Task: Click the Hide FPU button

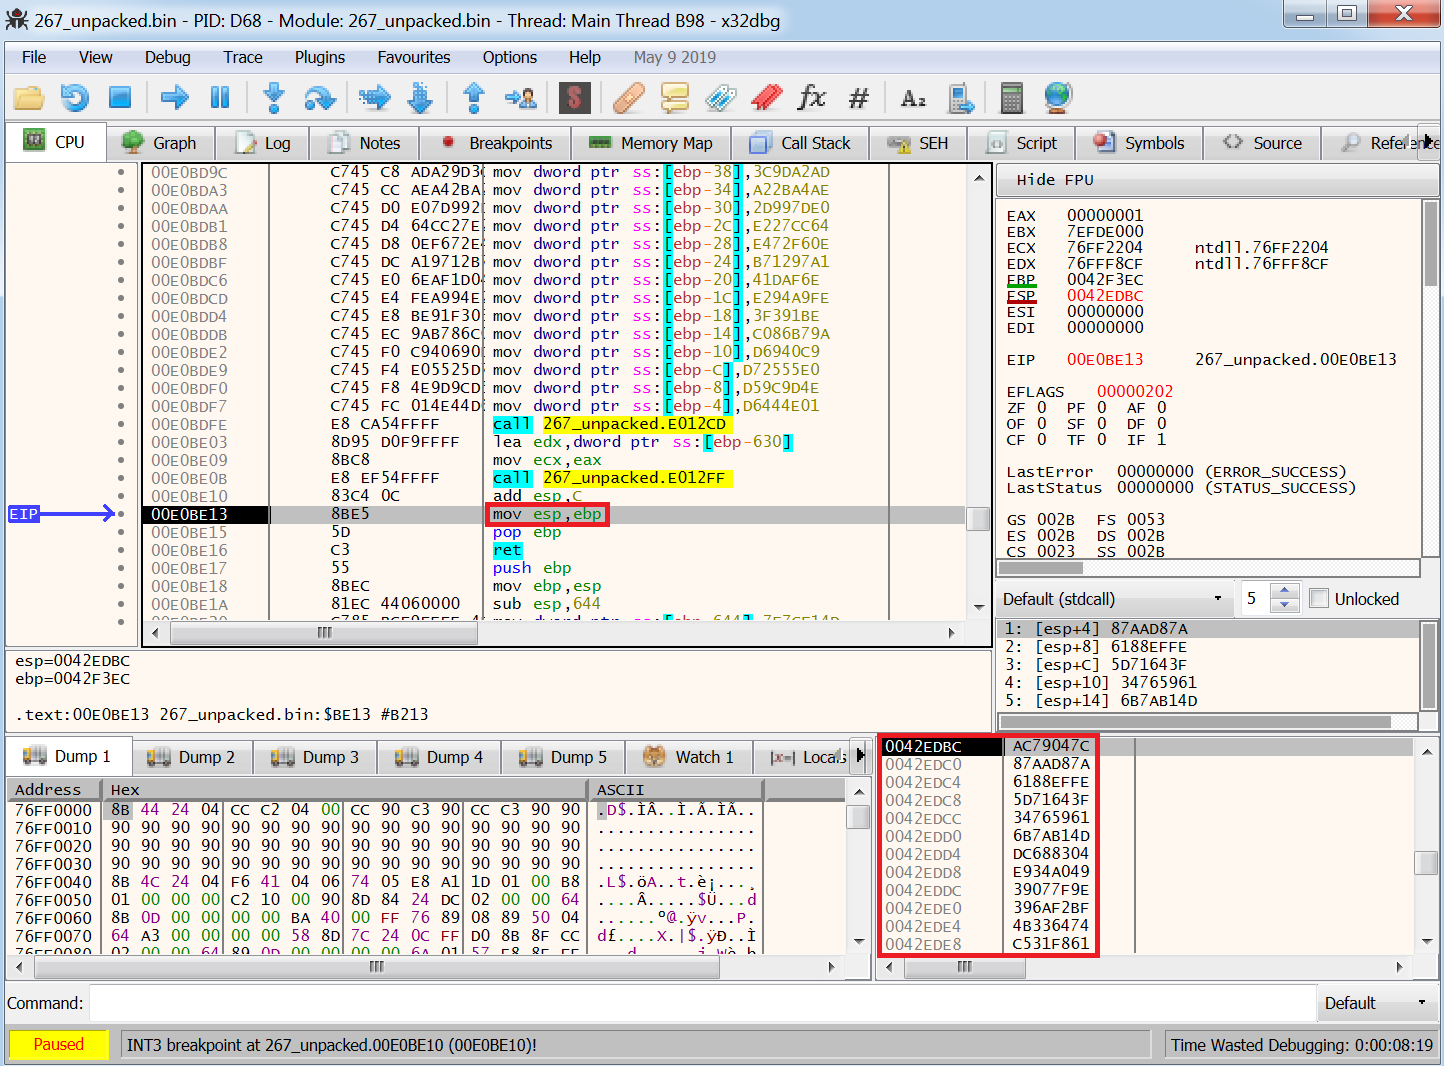Action: (x=1055, y=180)
